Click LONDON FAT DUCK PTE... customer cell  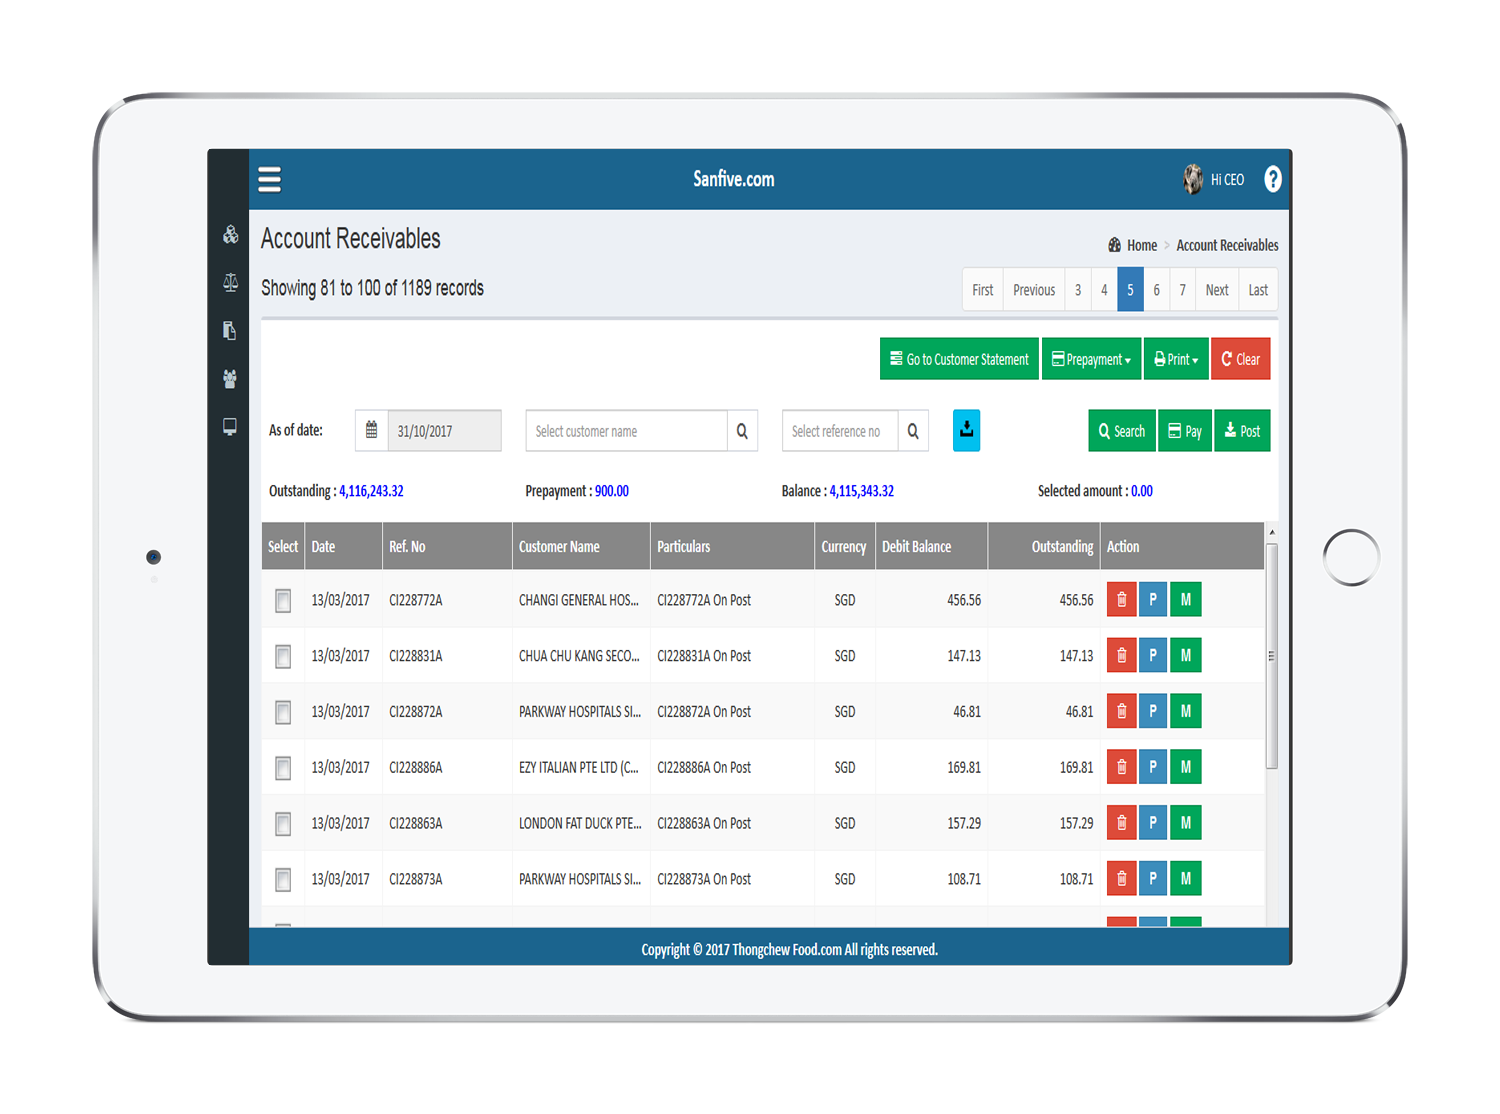(580, 824)
